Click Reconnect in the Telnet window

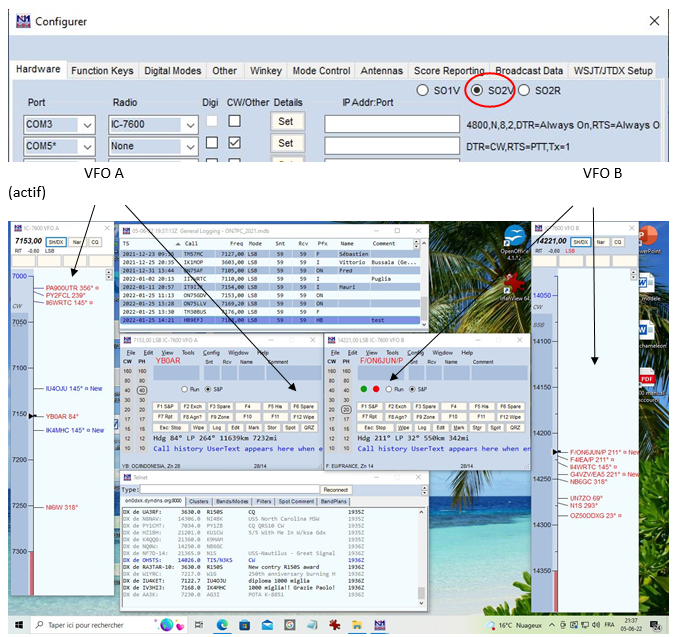[336, 490]
